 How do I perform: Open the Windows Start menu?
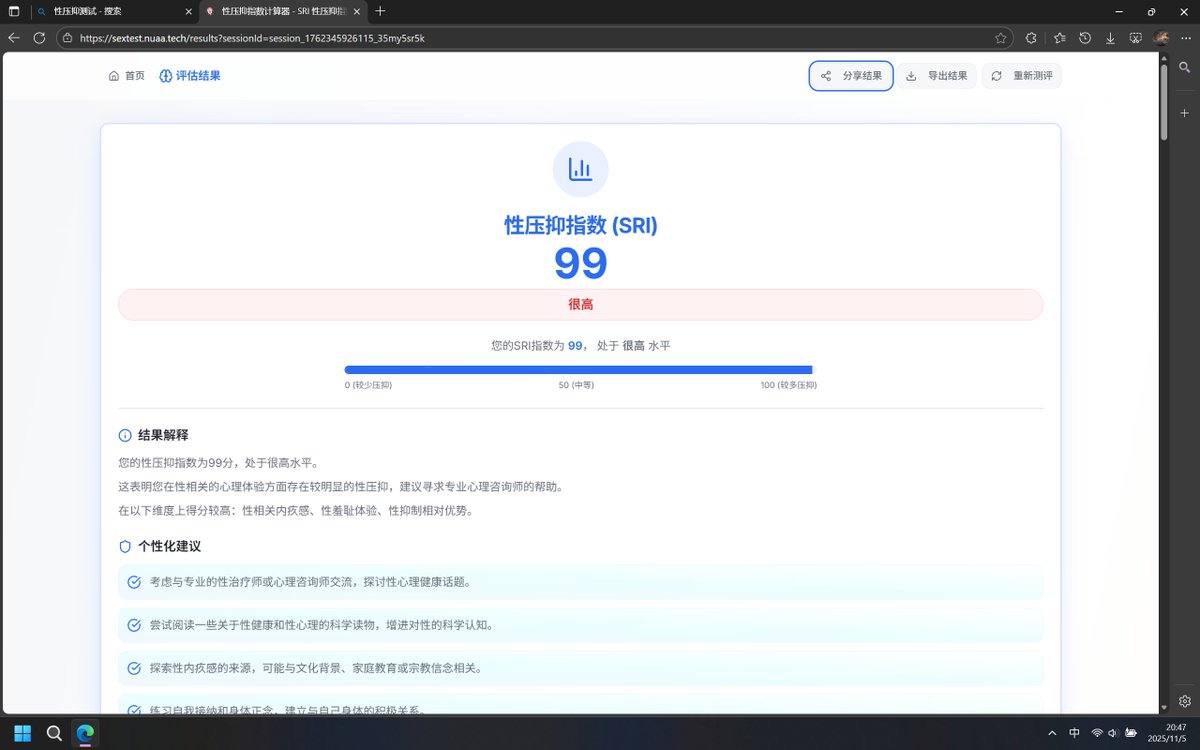(23, 732)
